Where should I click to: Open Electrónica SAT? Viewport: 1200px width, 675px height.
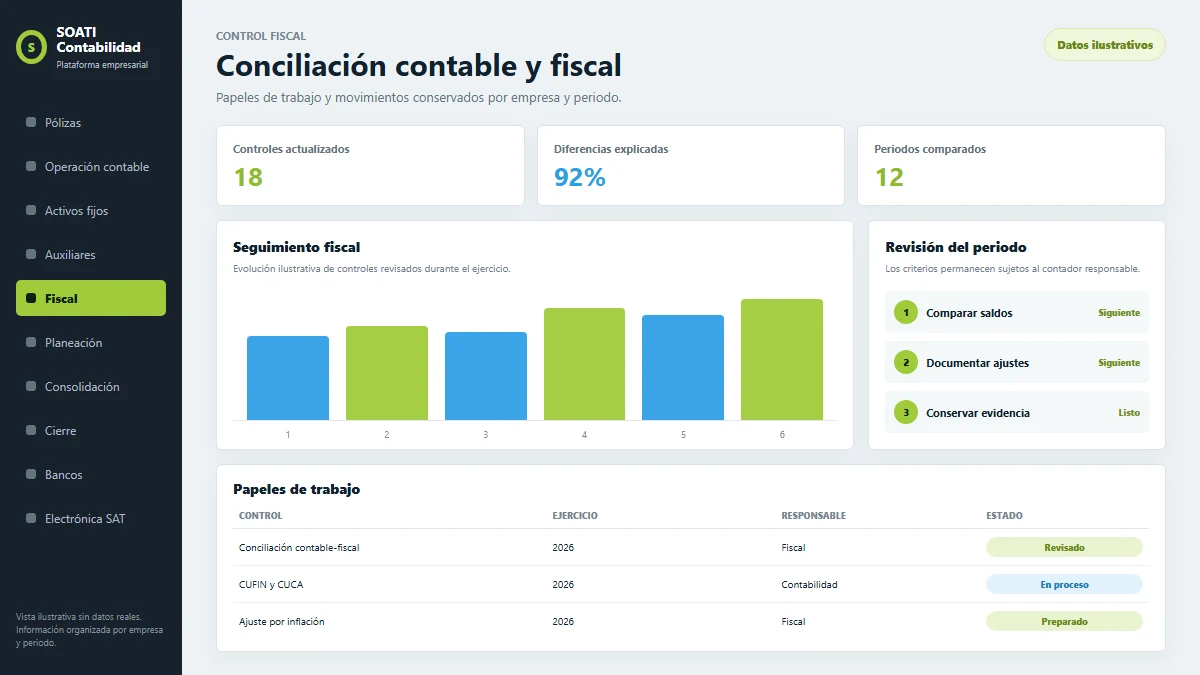(91, 518)
